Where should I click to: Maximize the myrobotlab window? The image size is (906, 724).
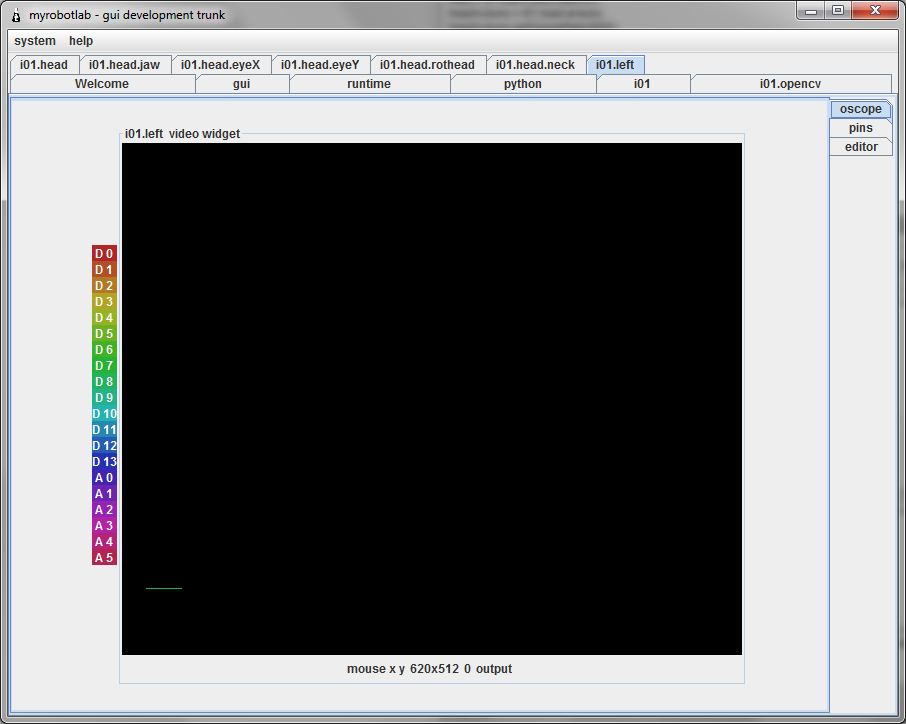(837, 10)
